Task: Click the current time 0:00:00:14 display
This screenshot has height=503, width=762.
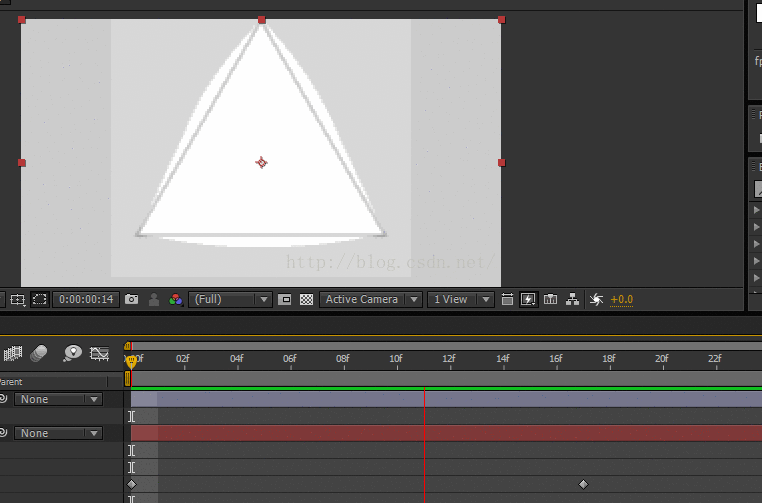Action: [x=85, y=299]
